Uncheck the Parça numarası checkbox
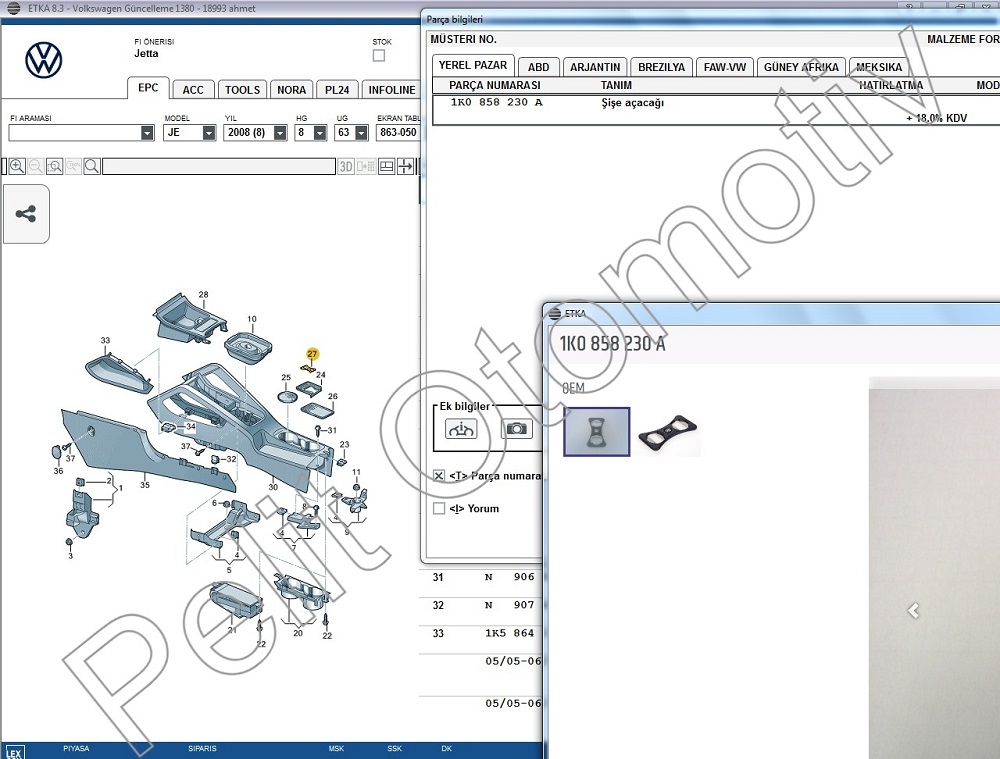Viewport: 1000px width, 759px height. tap(439, 476)
